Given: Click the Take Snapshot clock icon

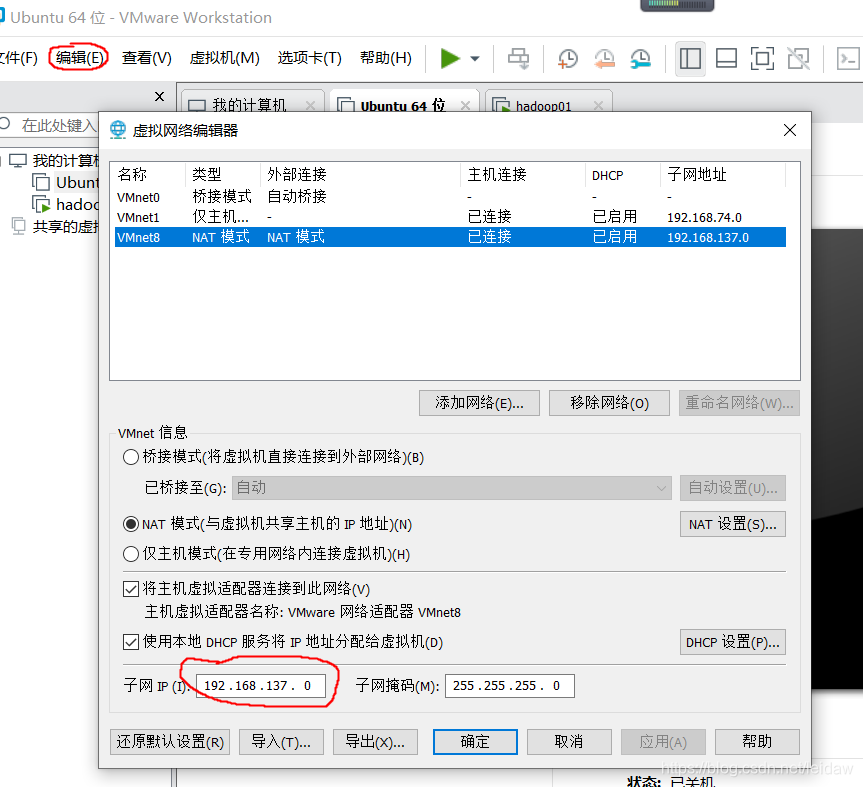Looking at the screenshot, I should 567,58.
